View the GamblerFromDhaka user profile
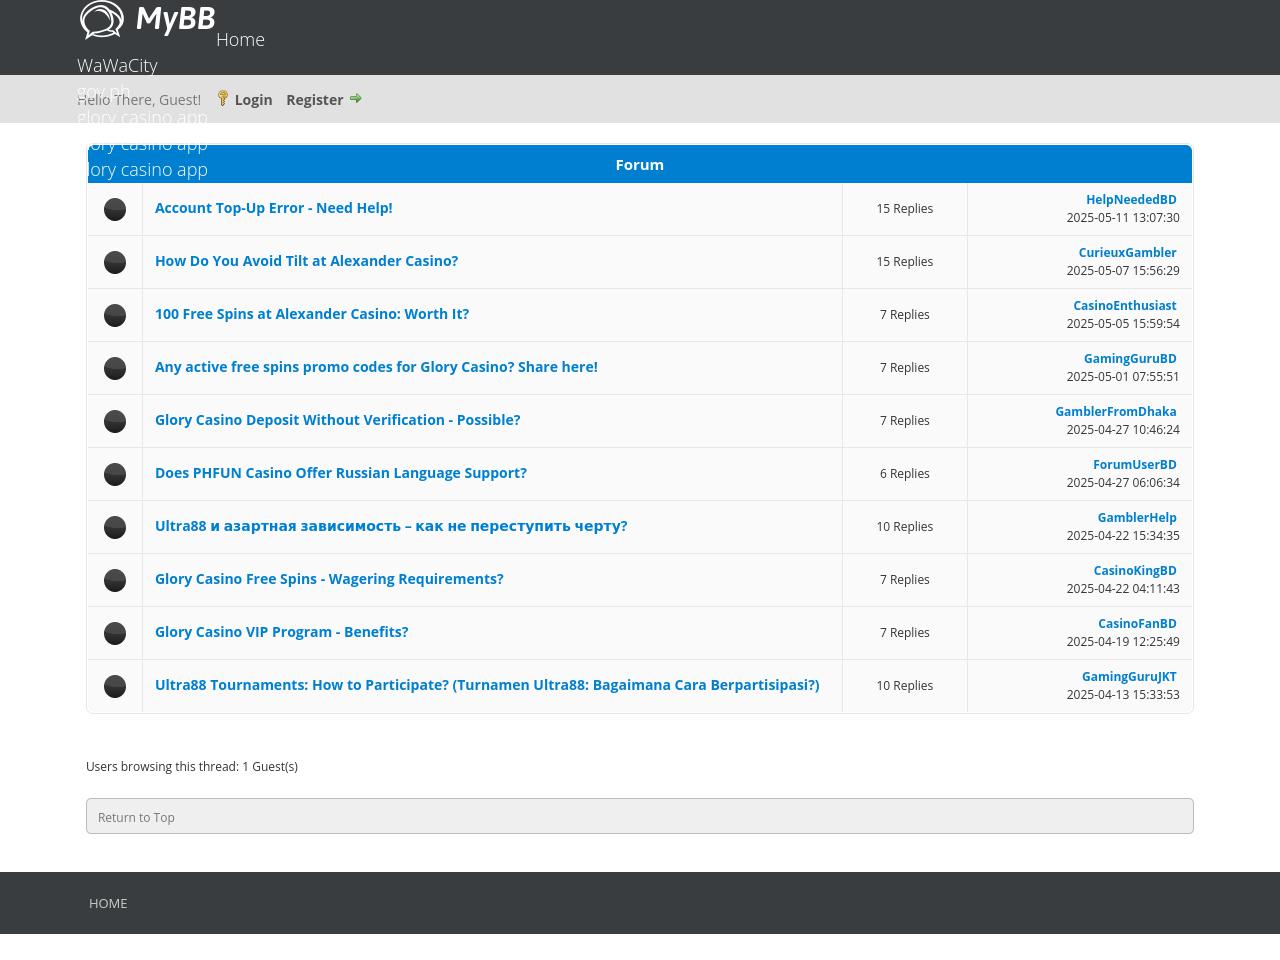 click(1115, 412)
